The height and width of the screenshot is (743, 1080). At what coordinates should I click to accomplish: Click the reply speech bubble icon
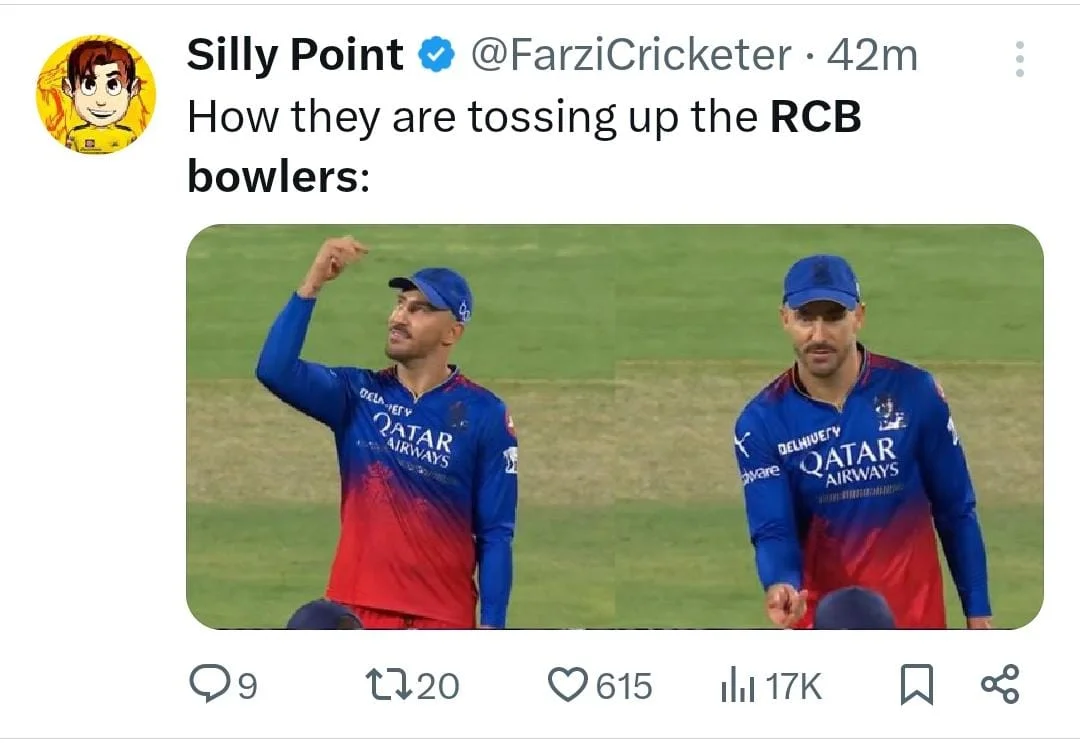tap(208, 685)
